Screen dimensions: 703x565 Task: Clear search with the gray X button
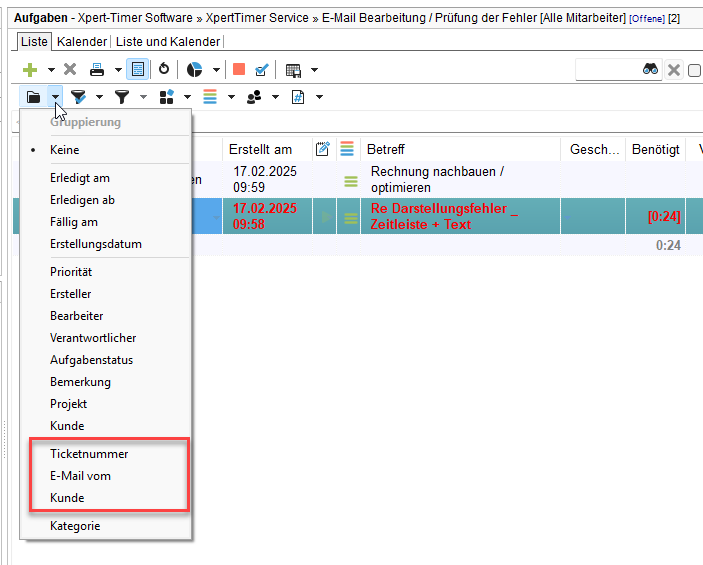674,70
